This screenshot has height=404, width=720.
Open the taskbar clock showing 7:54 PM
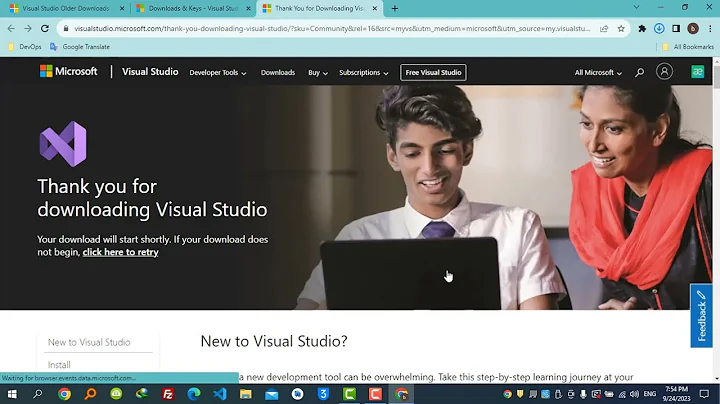coord(676,394)
